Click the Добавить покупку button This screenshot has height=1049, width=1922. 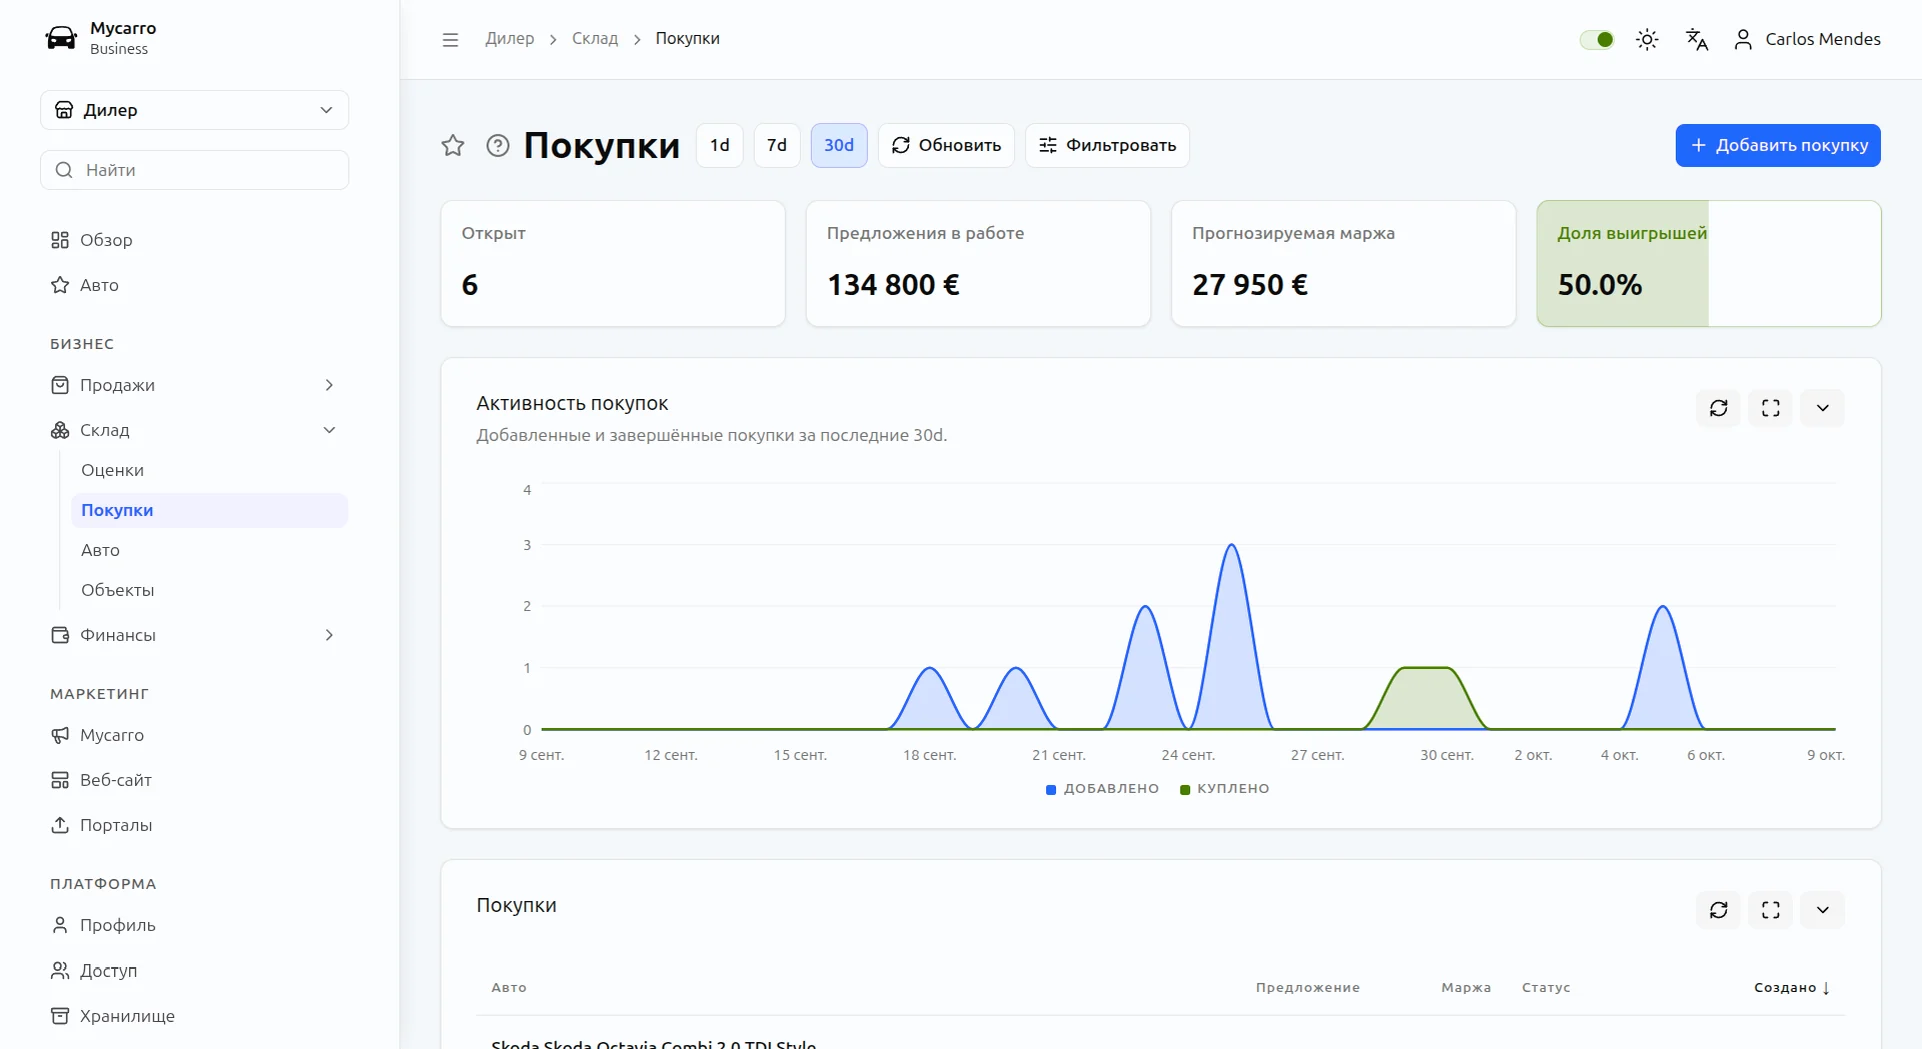click(1778, 146)
